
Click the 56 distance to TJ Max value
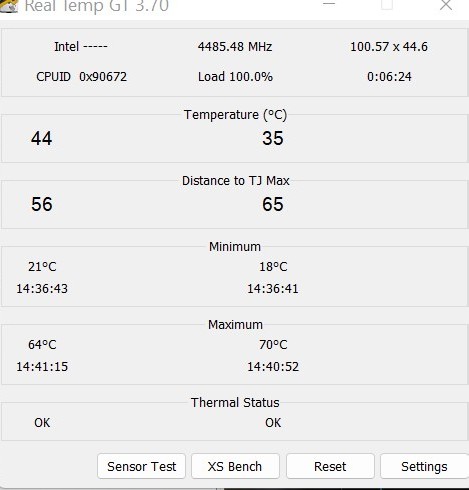pos(42,204)
